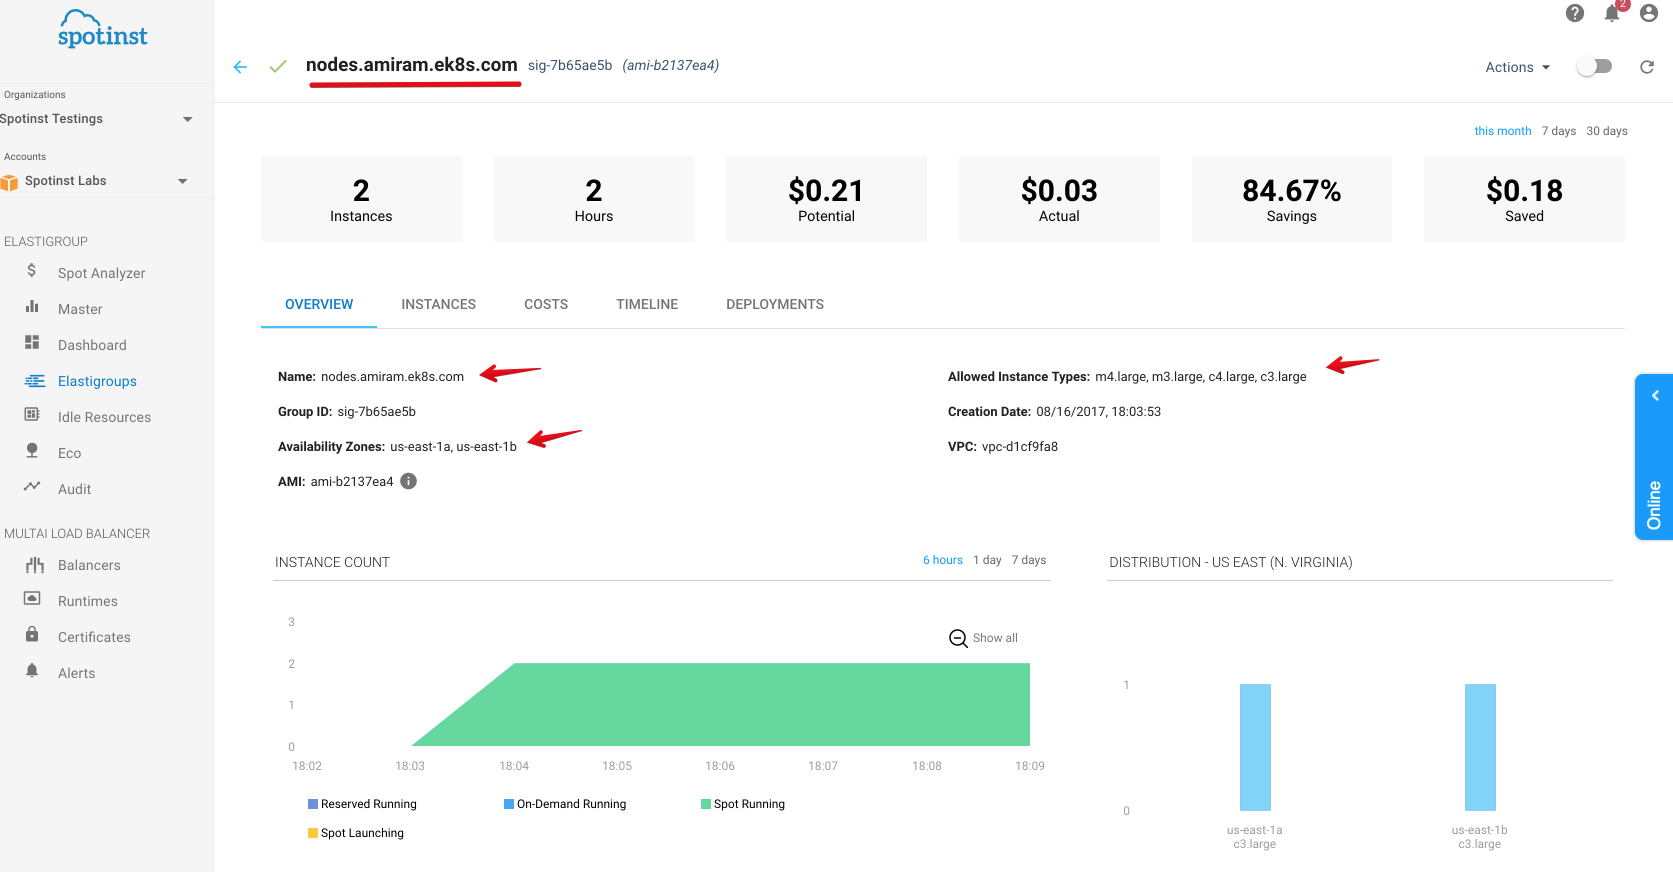
Task: Switch to the INSTANCES tab
Action: pyautogui.click(x=438, y=304)
